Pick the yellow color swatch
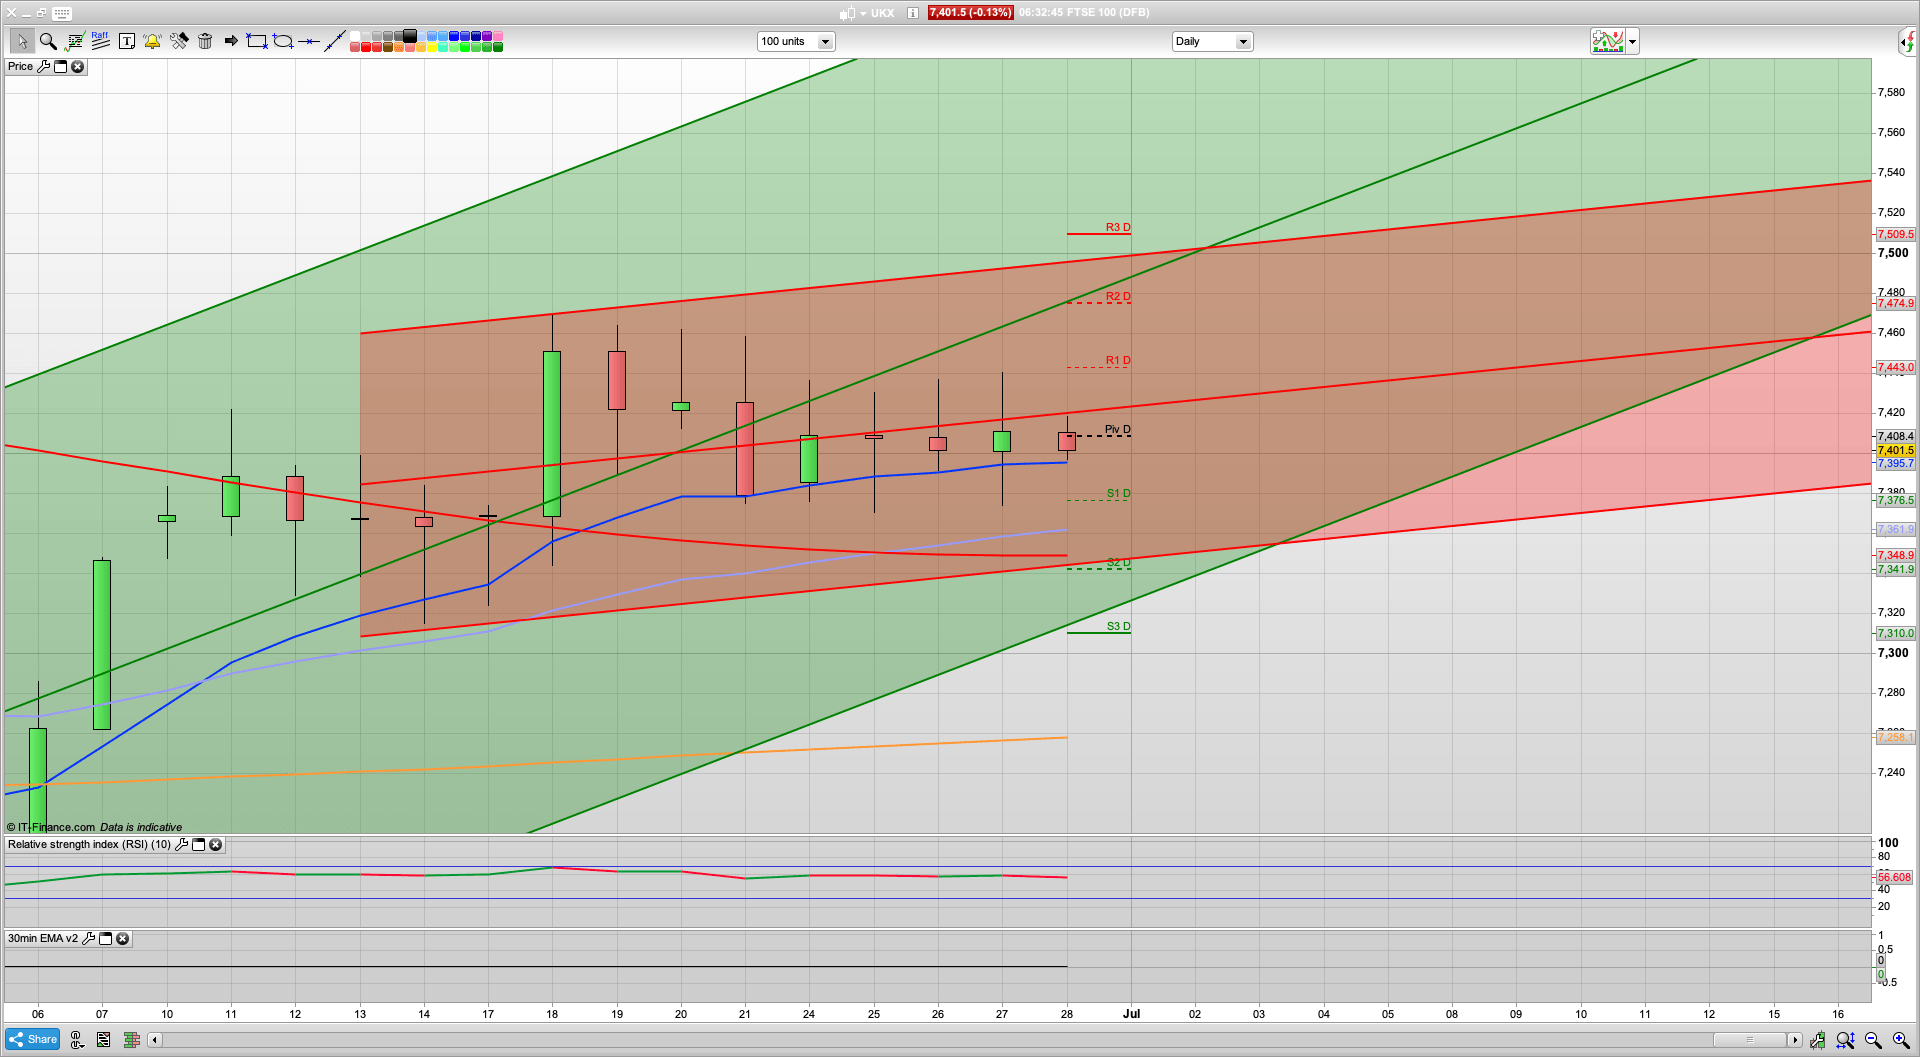 click(432, 47)
